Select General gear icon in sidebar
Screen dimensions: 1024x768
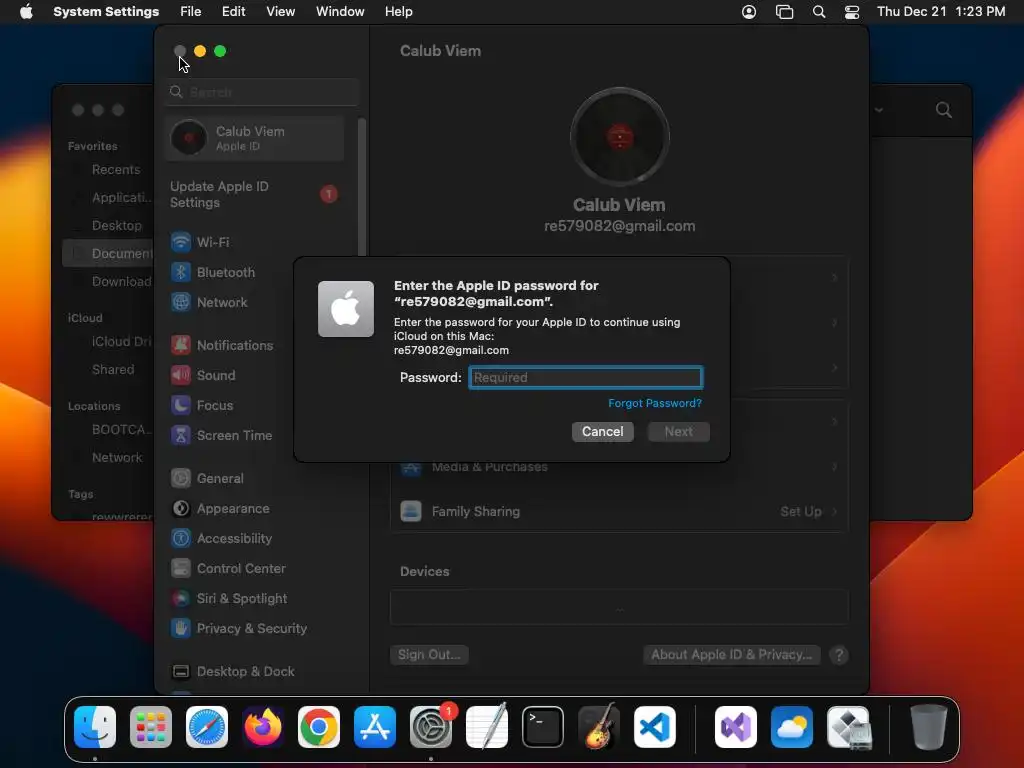pyautogui.click(x=181, y=478)
